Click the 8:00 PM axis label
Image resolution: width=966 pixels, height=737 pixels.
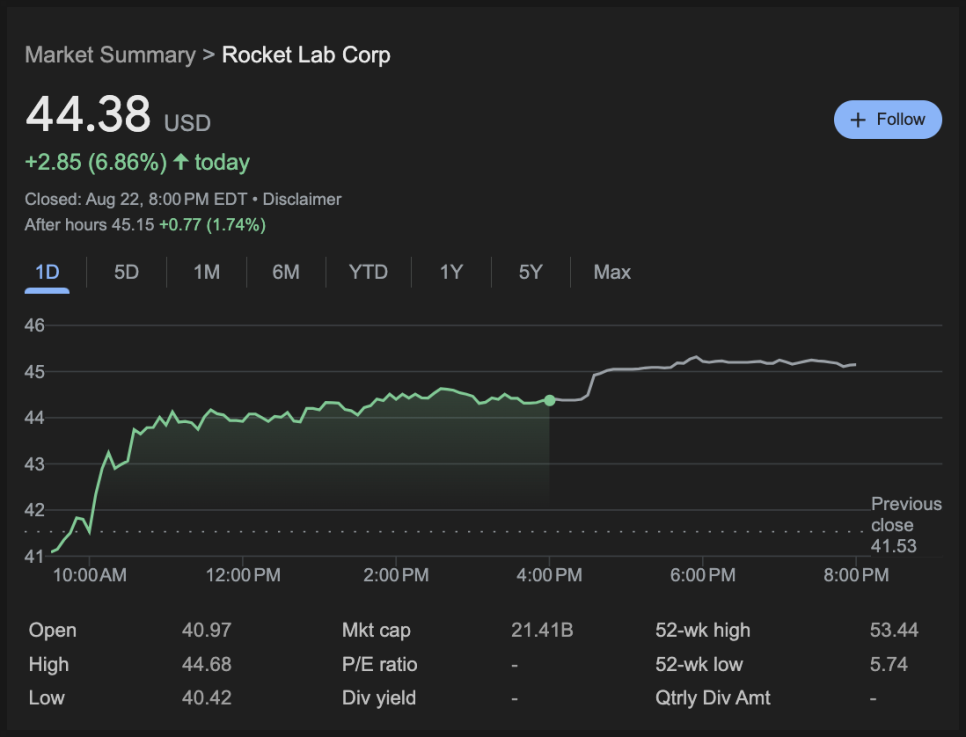[856, 576]
